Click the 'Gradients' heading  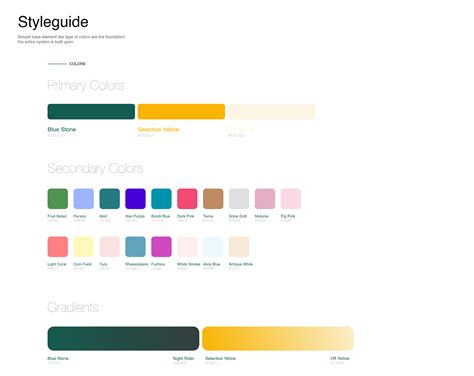tap(73, 307)
